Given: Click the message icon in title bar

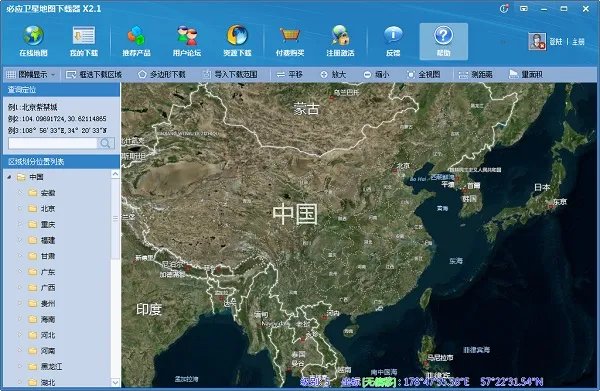Looking at the screenshot, I should pos(524,8).
